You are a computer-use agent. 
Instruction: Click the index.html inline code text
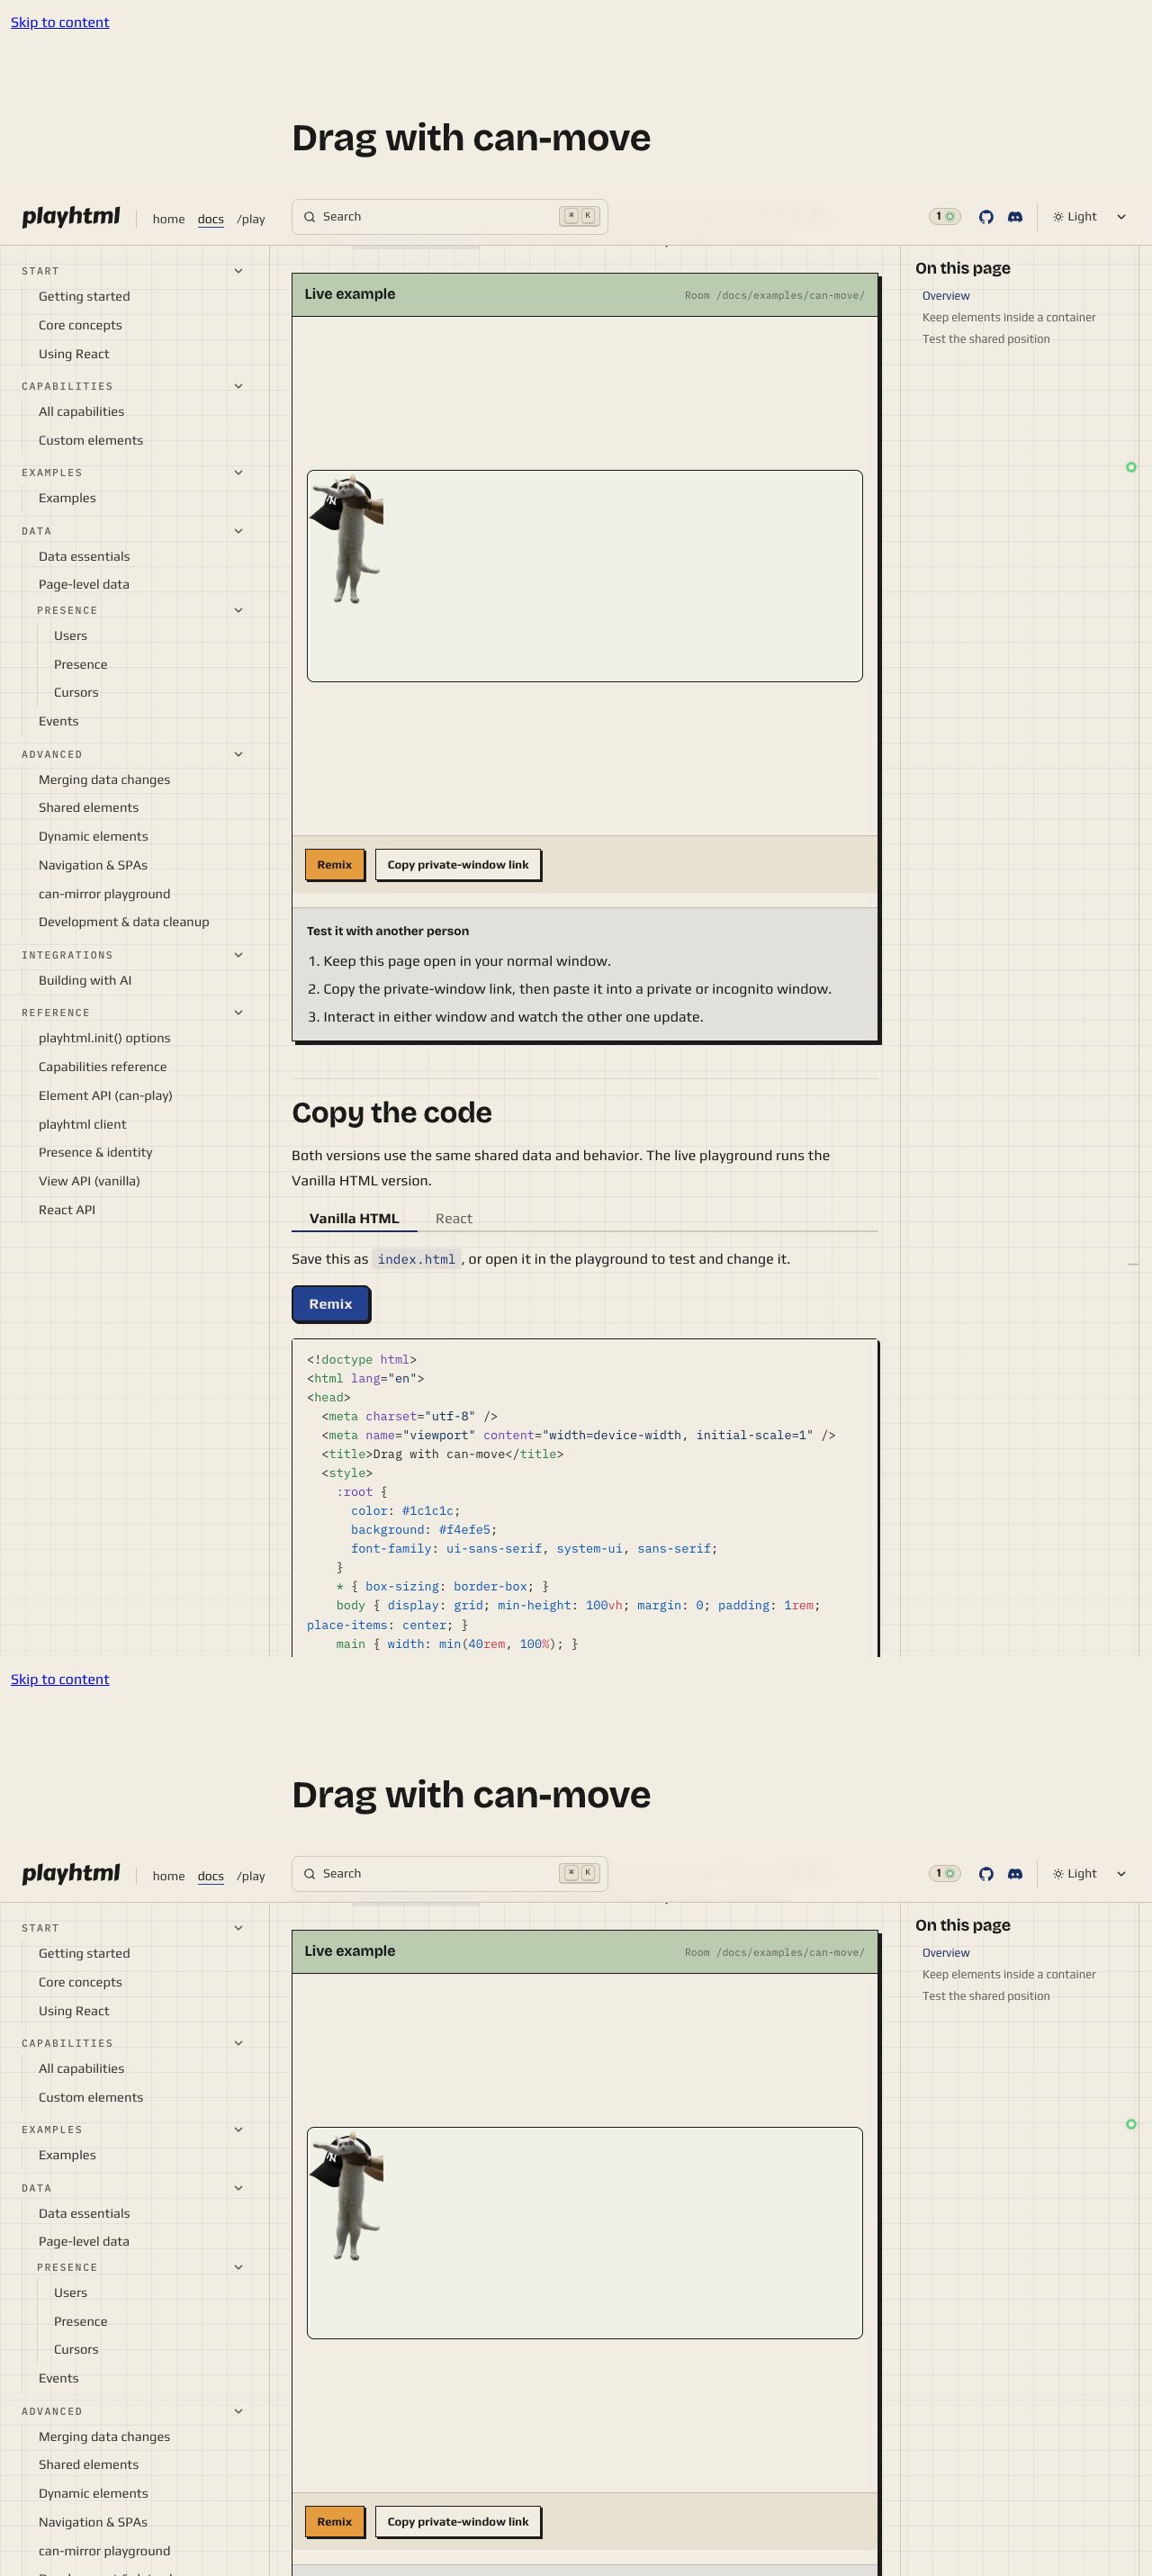416,1259
